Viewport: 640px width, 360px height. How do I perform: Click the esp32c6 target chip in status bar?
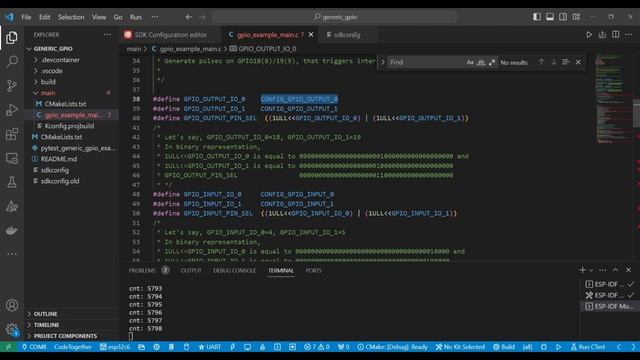pos(115,347)
